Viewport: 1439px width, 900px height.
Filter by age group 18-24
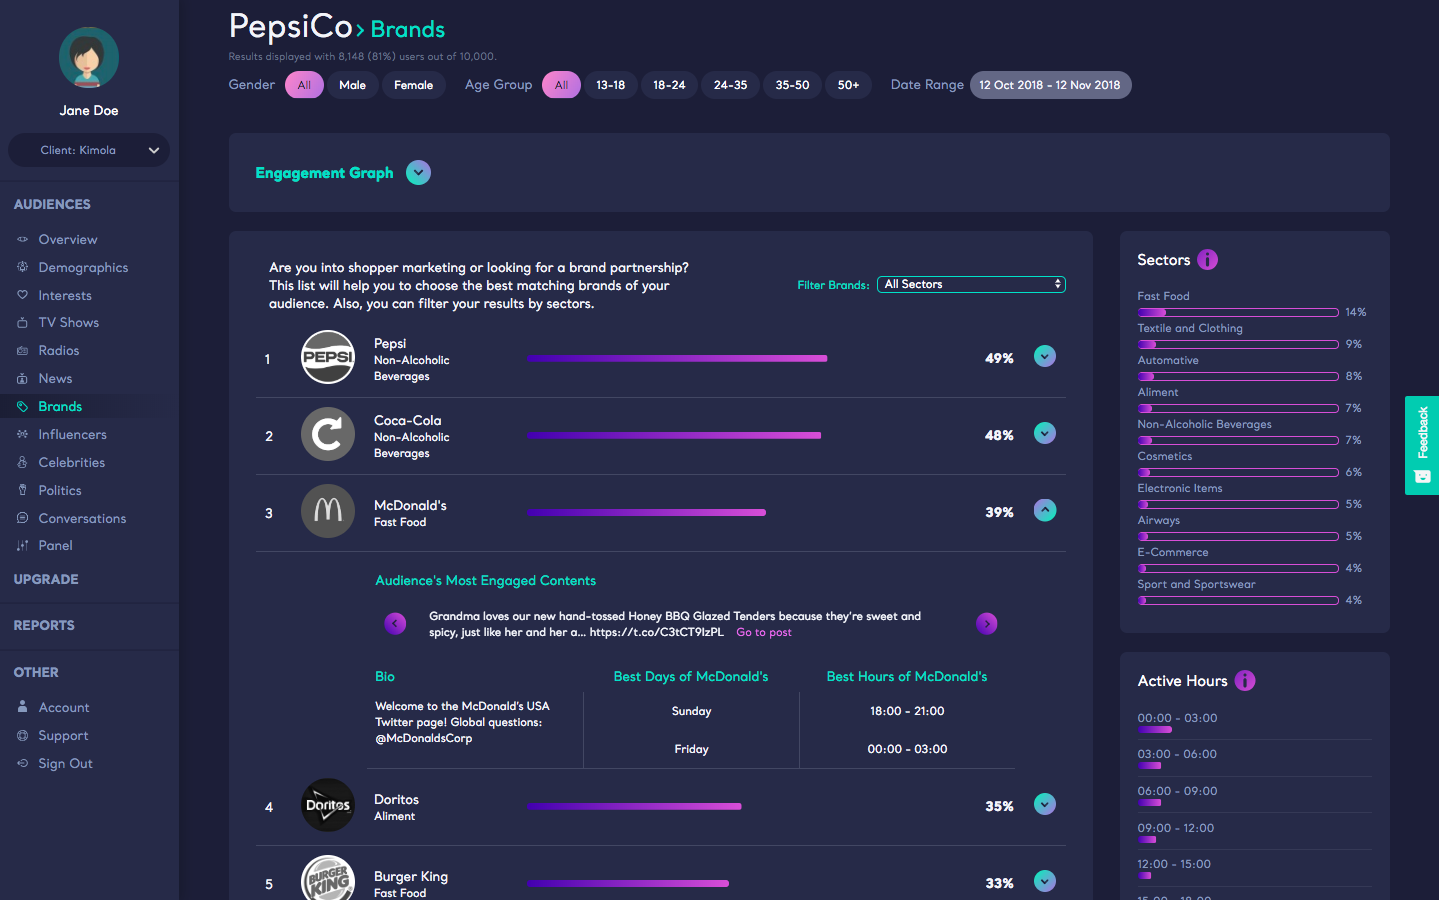[669, 85]
